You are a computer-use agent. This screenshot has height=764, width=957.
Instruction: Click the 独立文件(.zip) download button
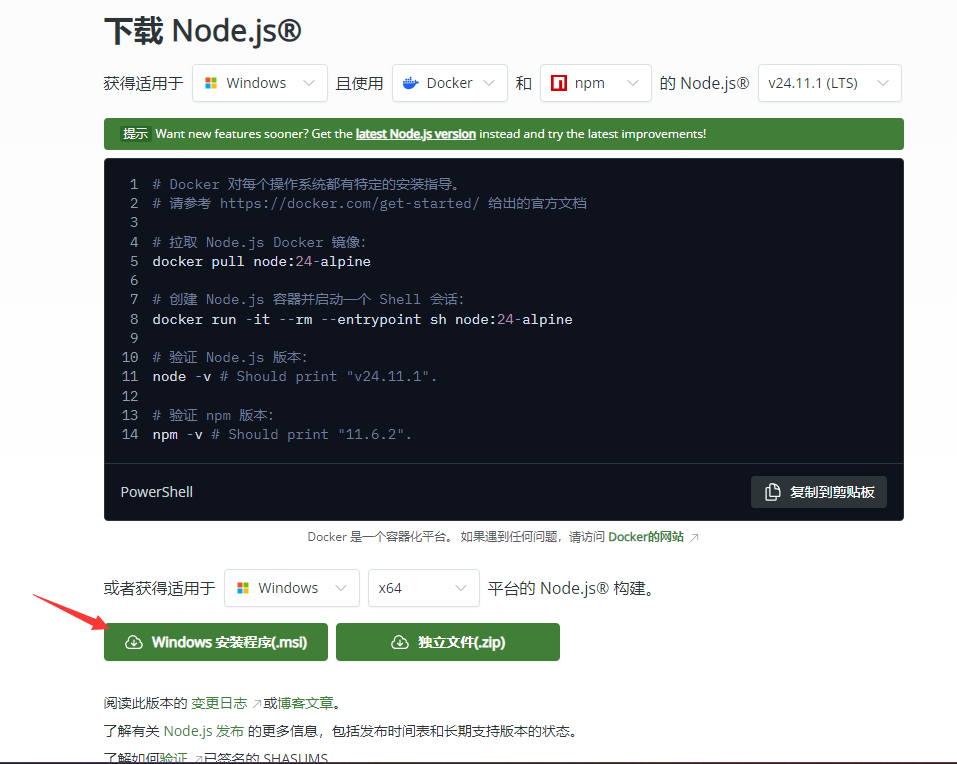click(448, 642)
